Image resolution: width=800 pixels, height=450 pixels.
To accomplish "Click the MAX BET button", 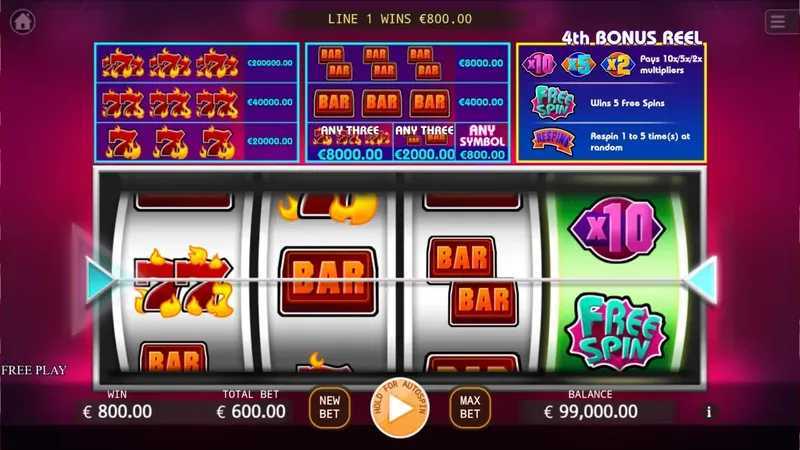I will (469, 407).
